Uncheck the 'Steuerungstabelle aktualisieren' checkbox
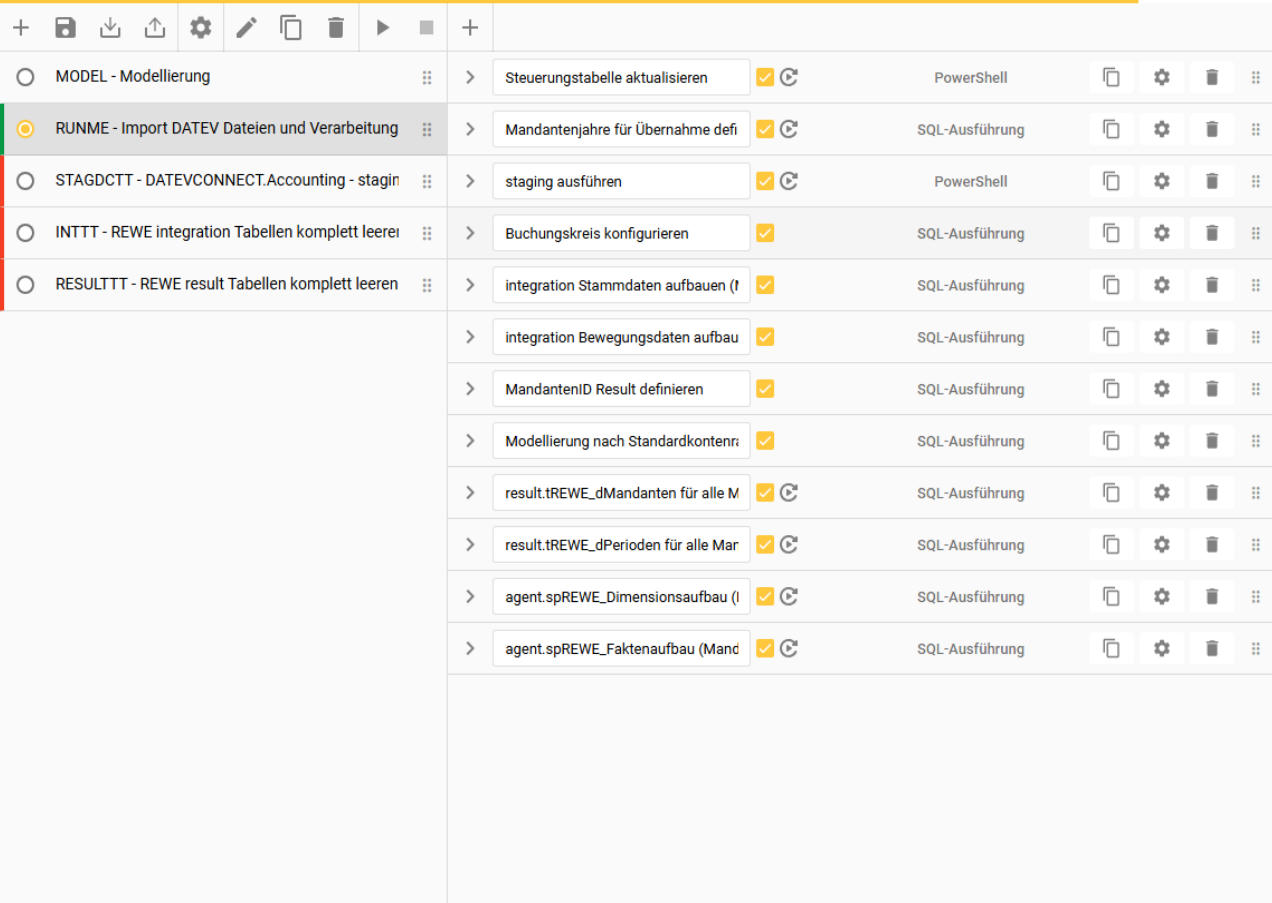1272x903 pixels. pos(765,77)
